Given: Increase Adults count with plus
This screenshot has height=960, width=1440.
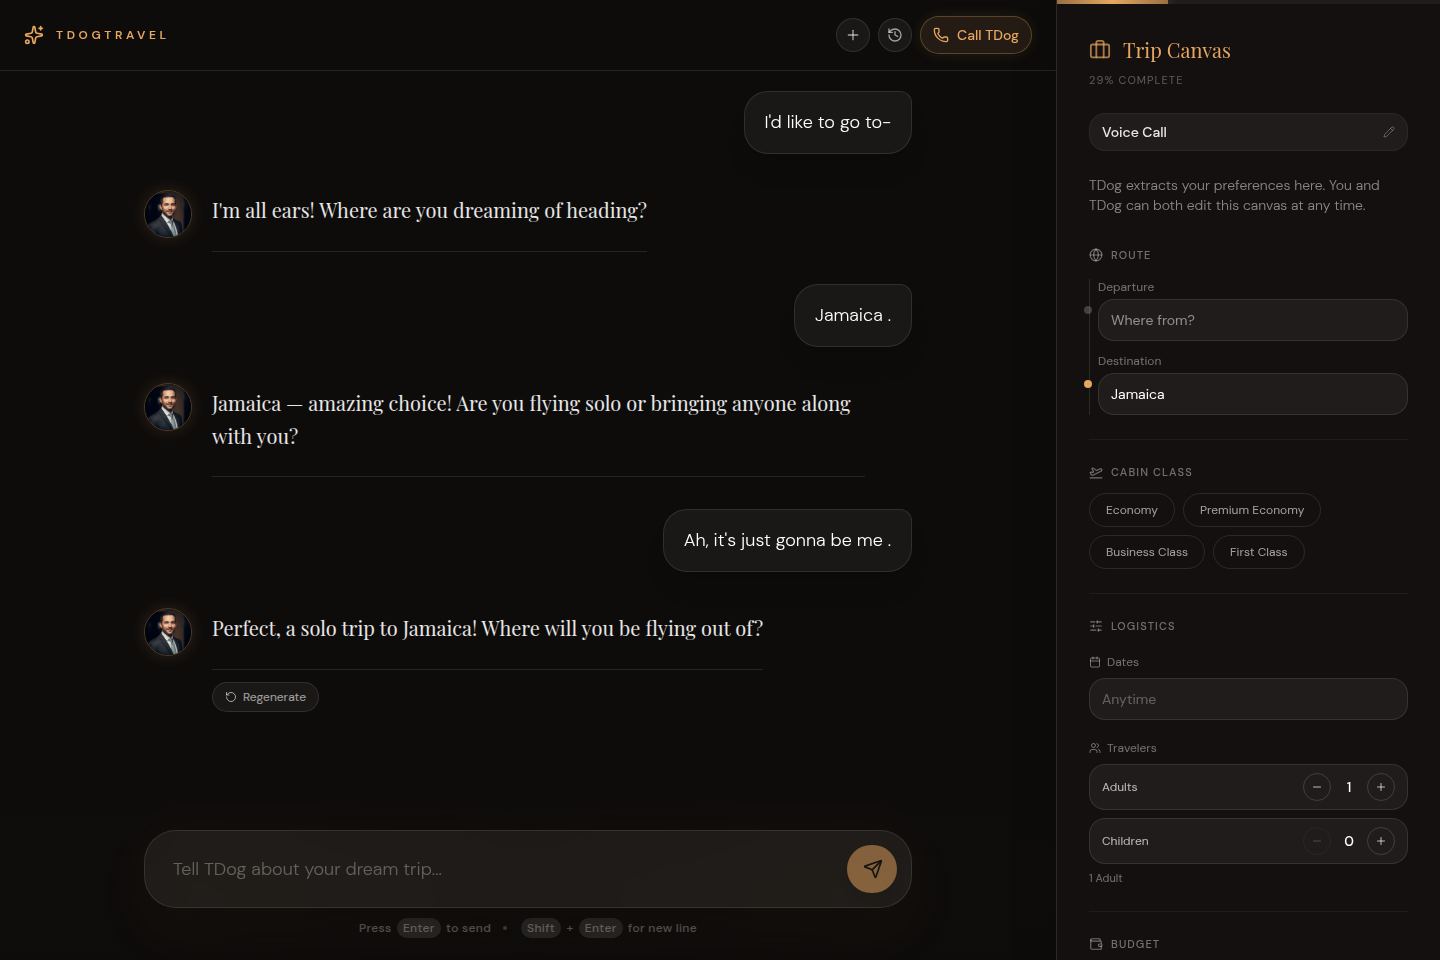Looking at the screenshot, I should [x=1381, y=787].
